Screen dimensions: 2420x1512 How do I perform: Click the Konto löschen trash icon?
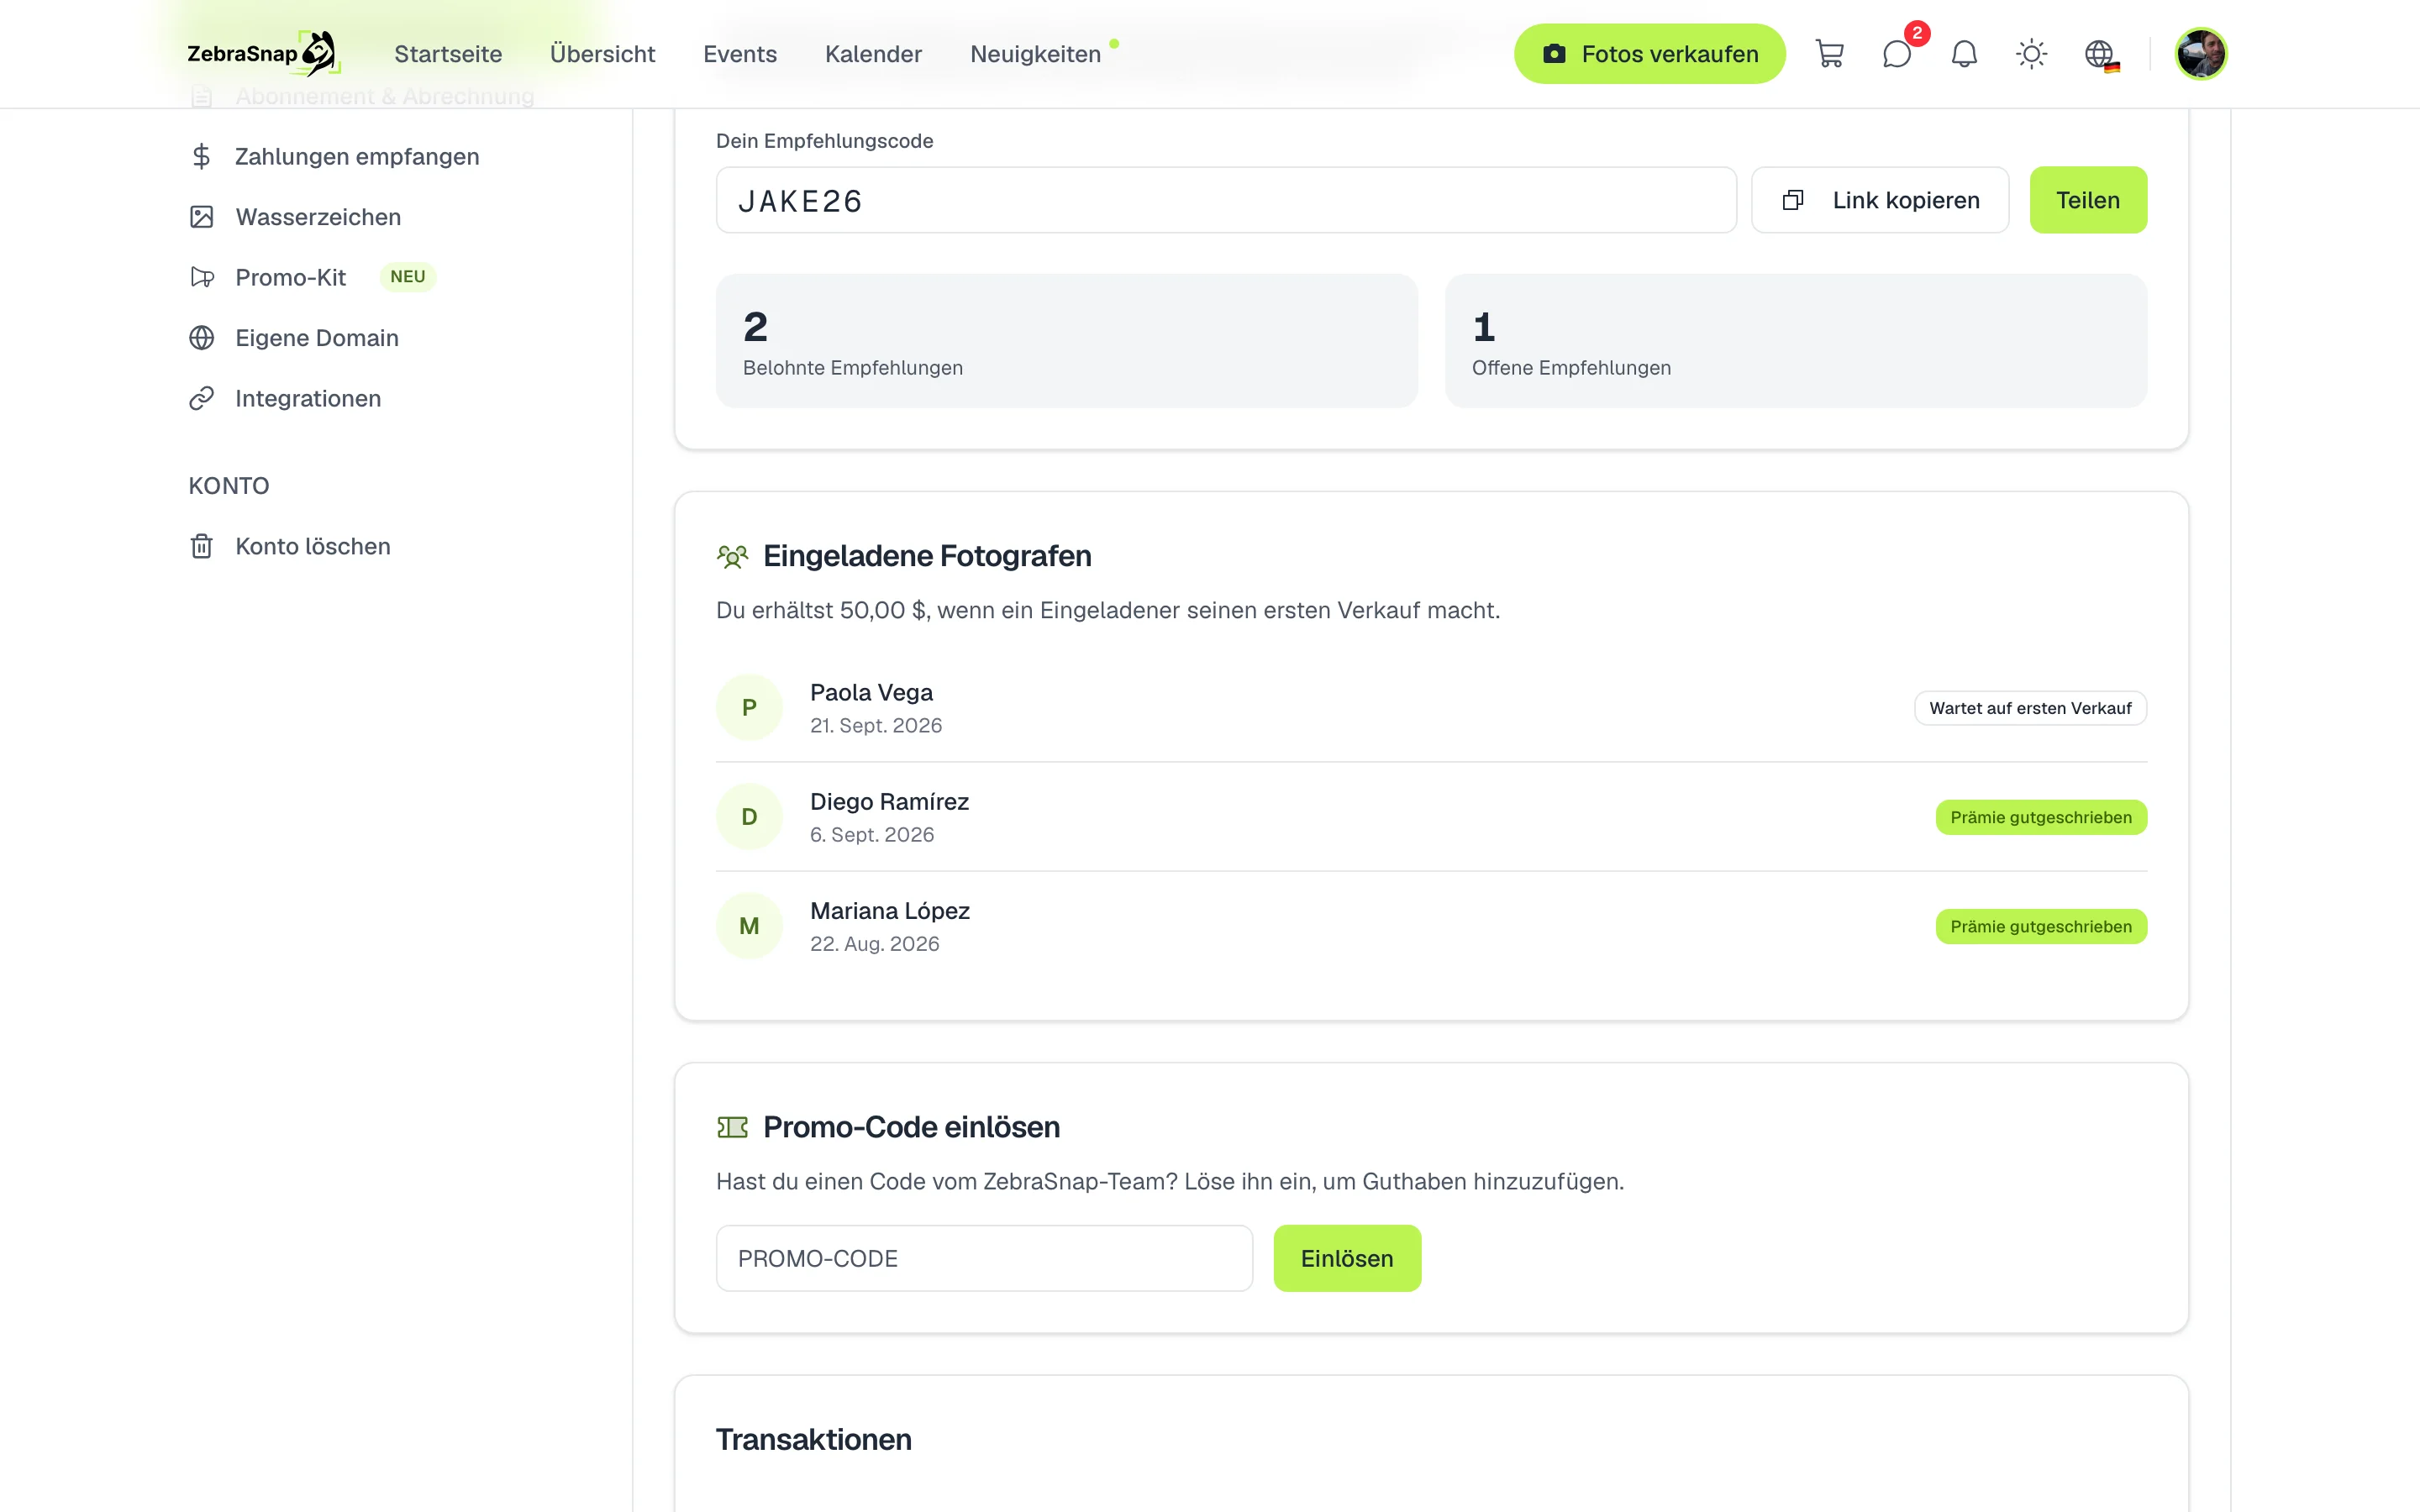pos(201,546)
